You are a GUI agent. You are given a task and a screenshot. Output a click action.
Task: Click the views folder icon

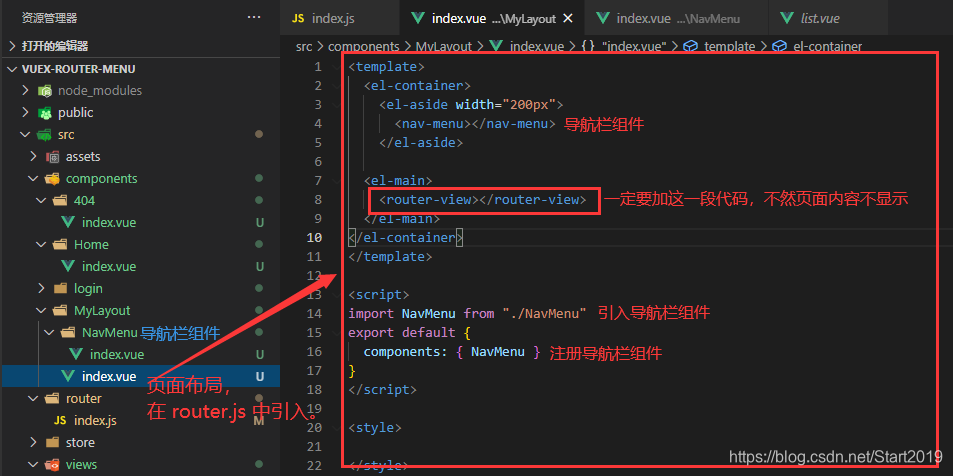(x=52, y=464)
